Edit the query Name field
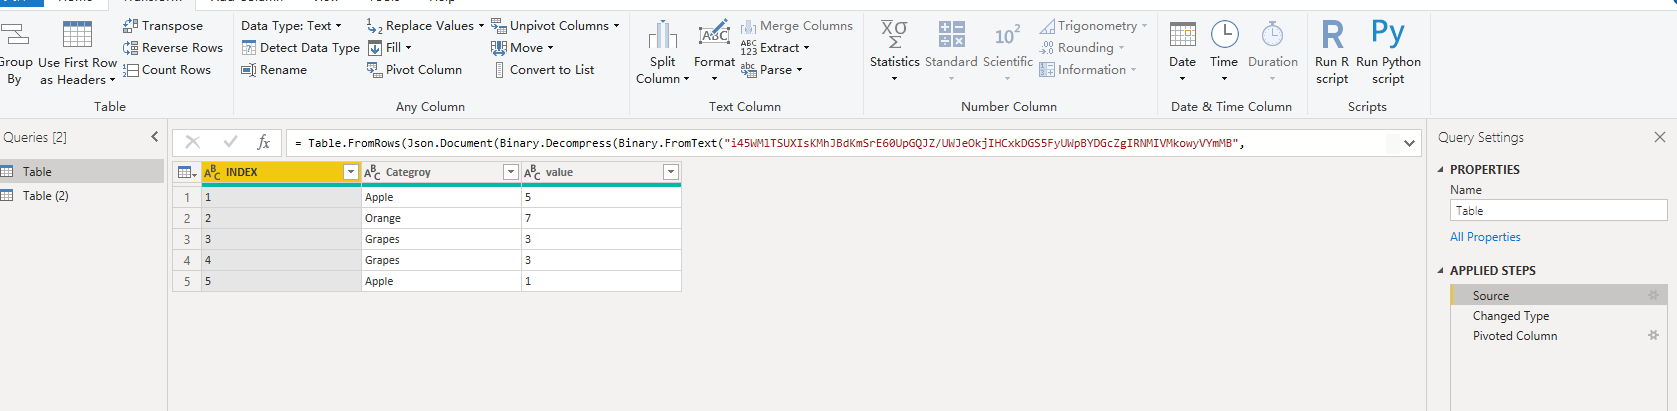 [1558, 210]
